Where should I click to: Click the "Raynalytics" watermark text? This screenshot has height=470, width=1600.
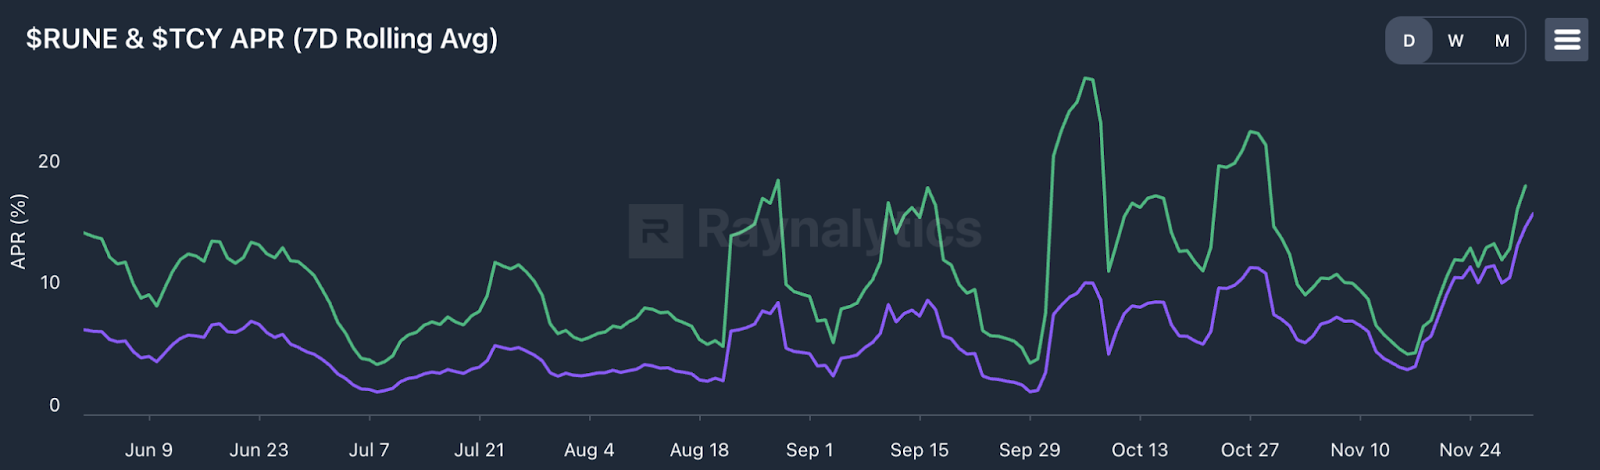[x=838, y=229]
